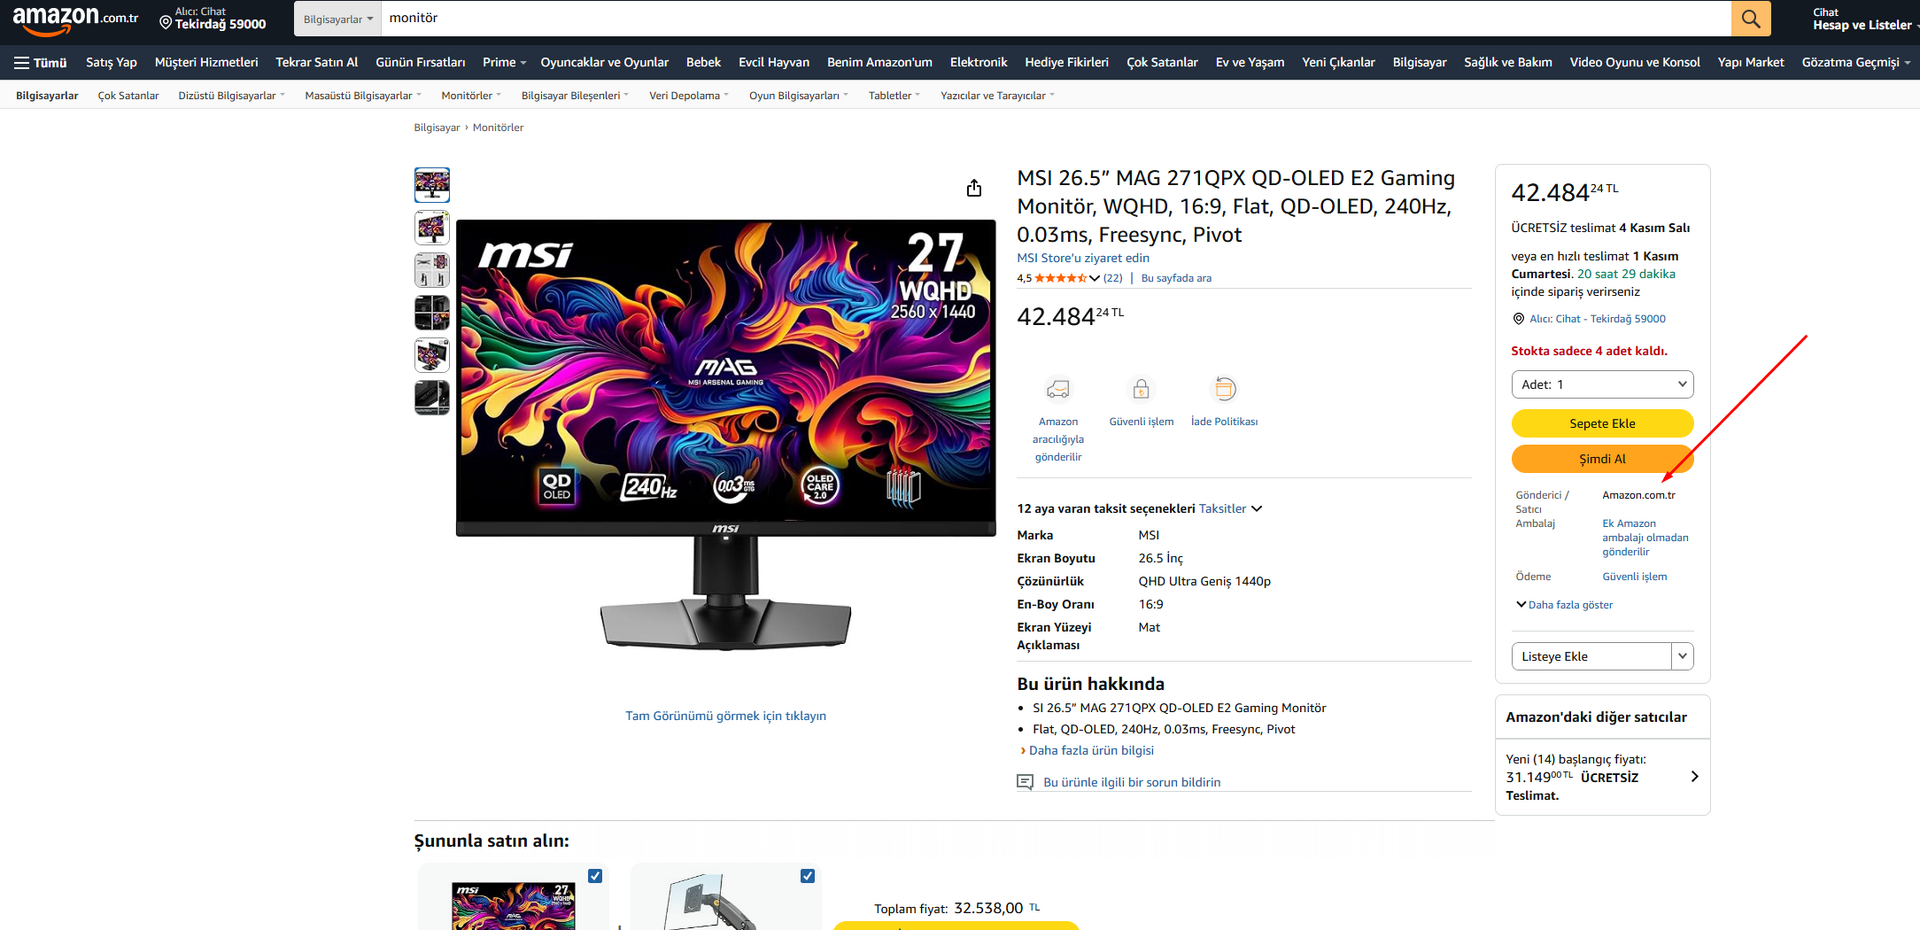The height and width of the screenshot is (930, 1920).
Task: Click the Şimdi Al button
Action: click(x=1602, y=459)
